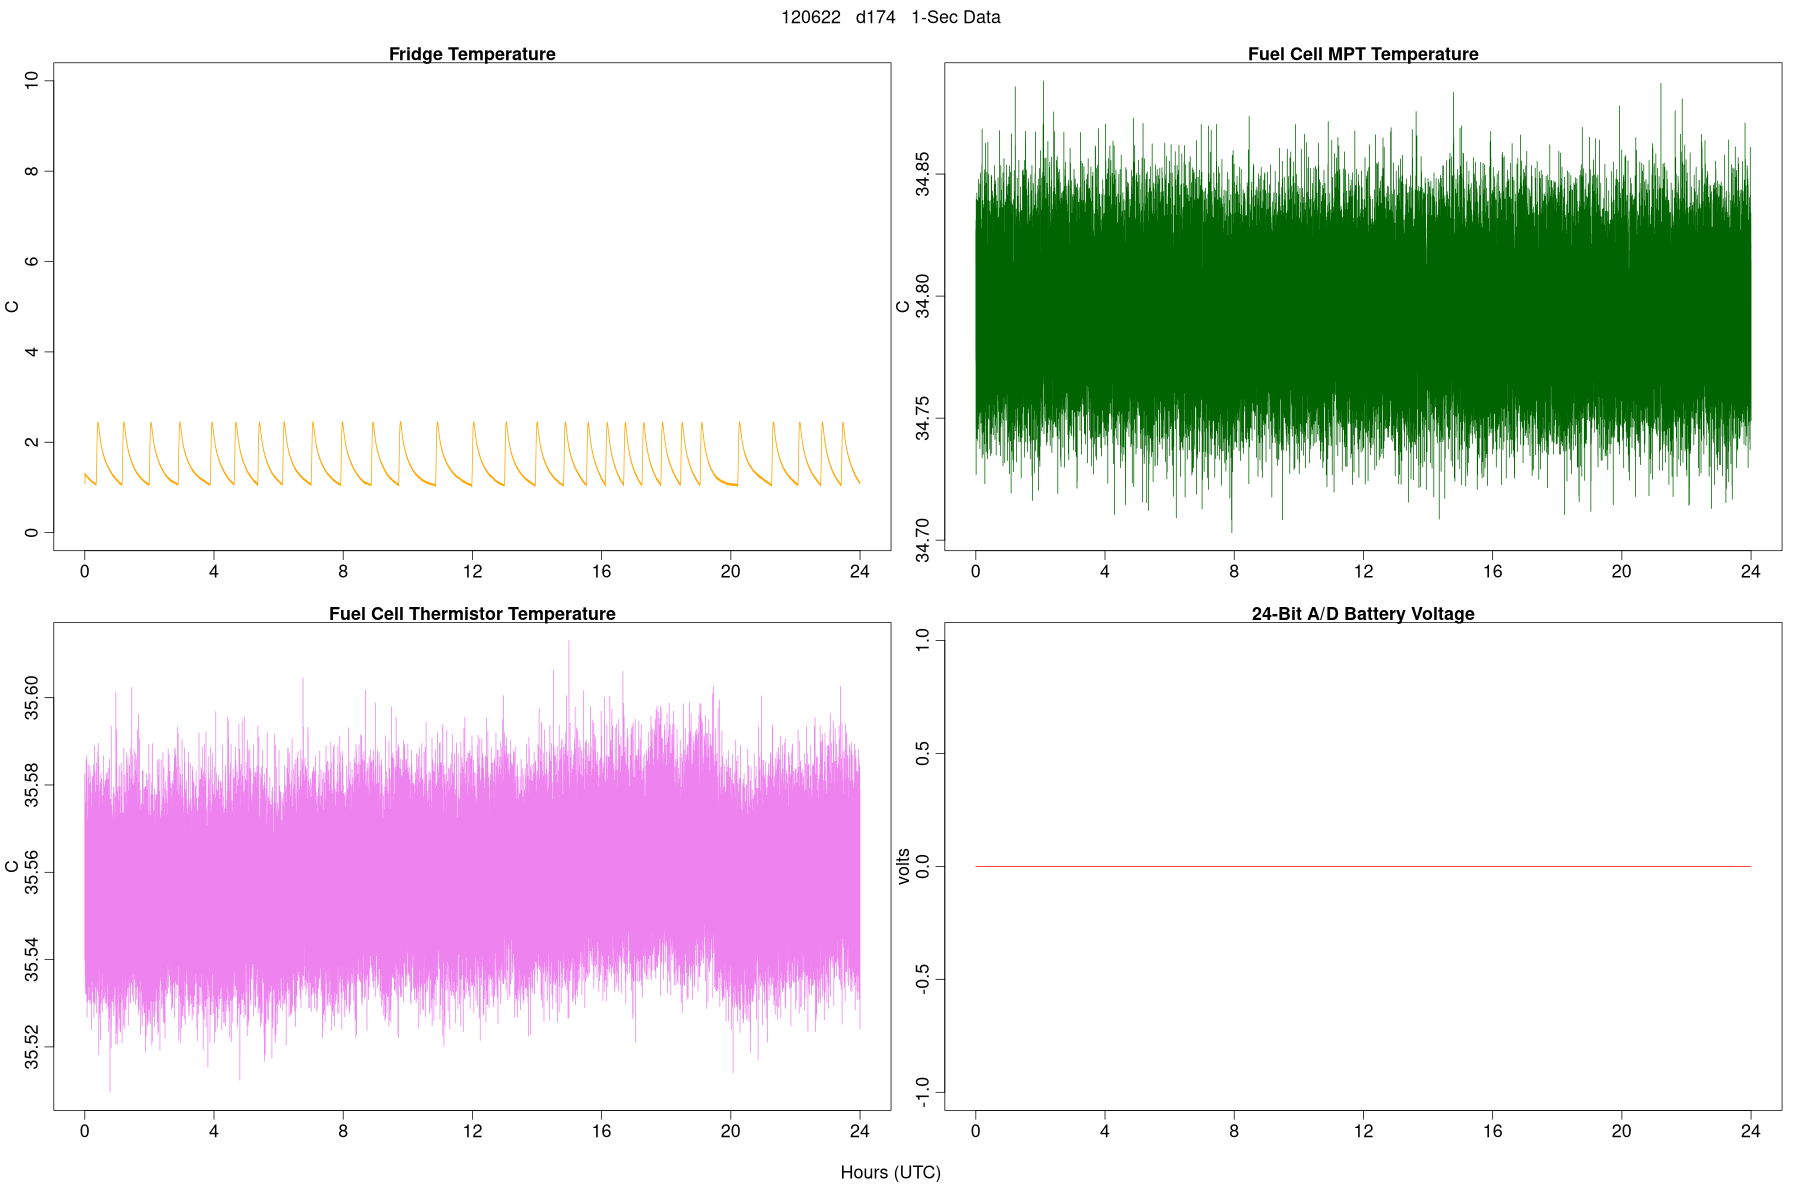Click the "2" tick on Fridge Temperature y-axis
Screen dimensions: 1800x1200
(32, 442)
